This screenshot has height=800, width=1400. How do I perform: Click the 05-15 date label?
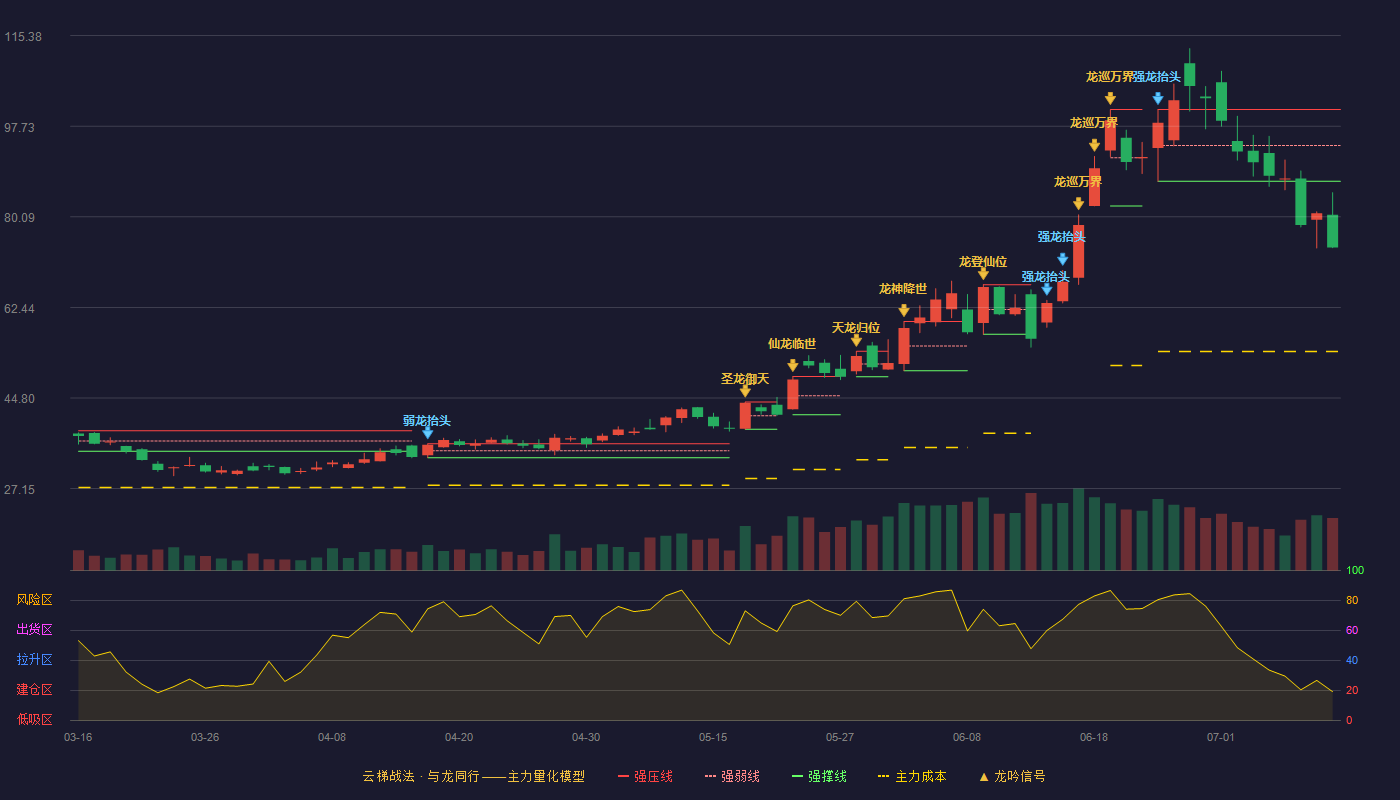[x=713, y=737]
